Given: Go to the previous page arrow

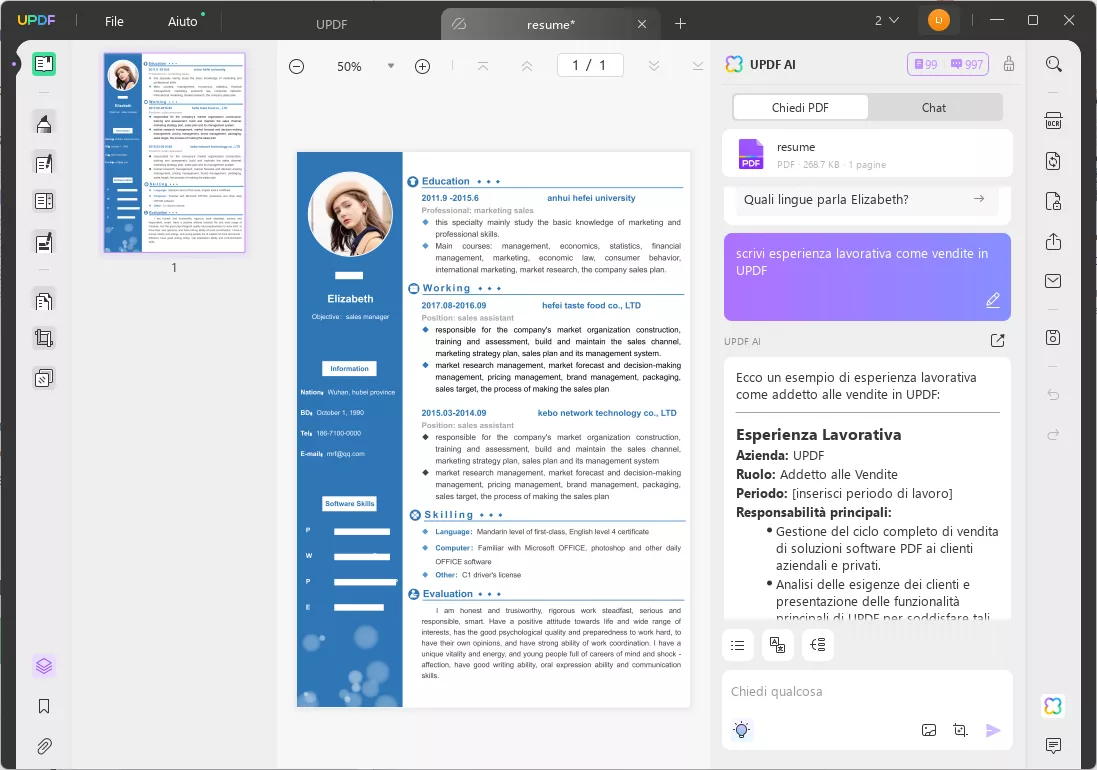Looking at the screenshot, I should click(x=527, y=66).
